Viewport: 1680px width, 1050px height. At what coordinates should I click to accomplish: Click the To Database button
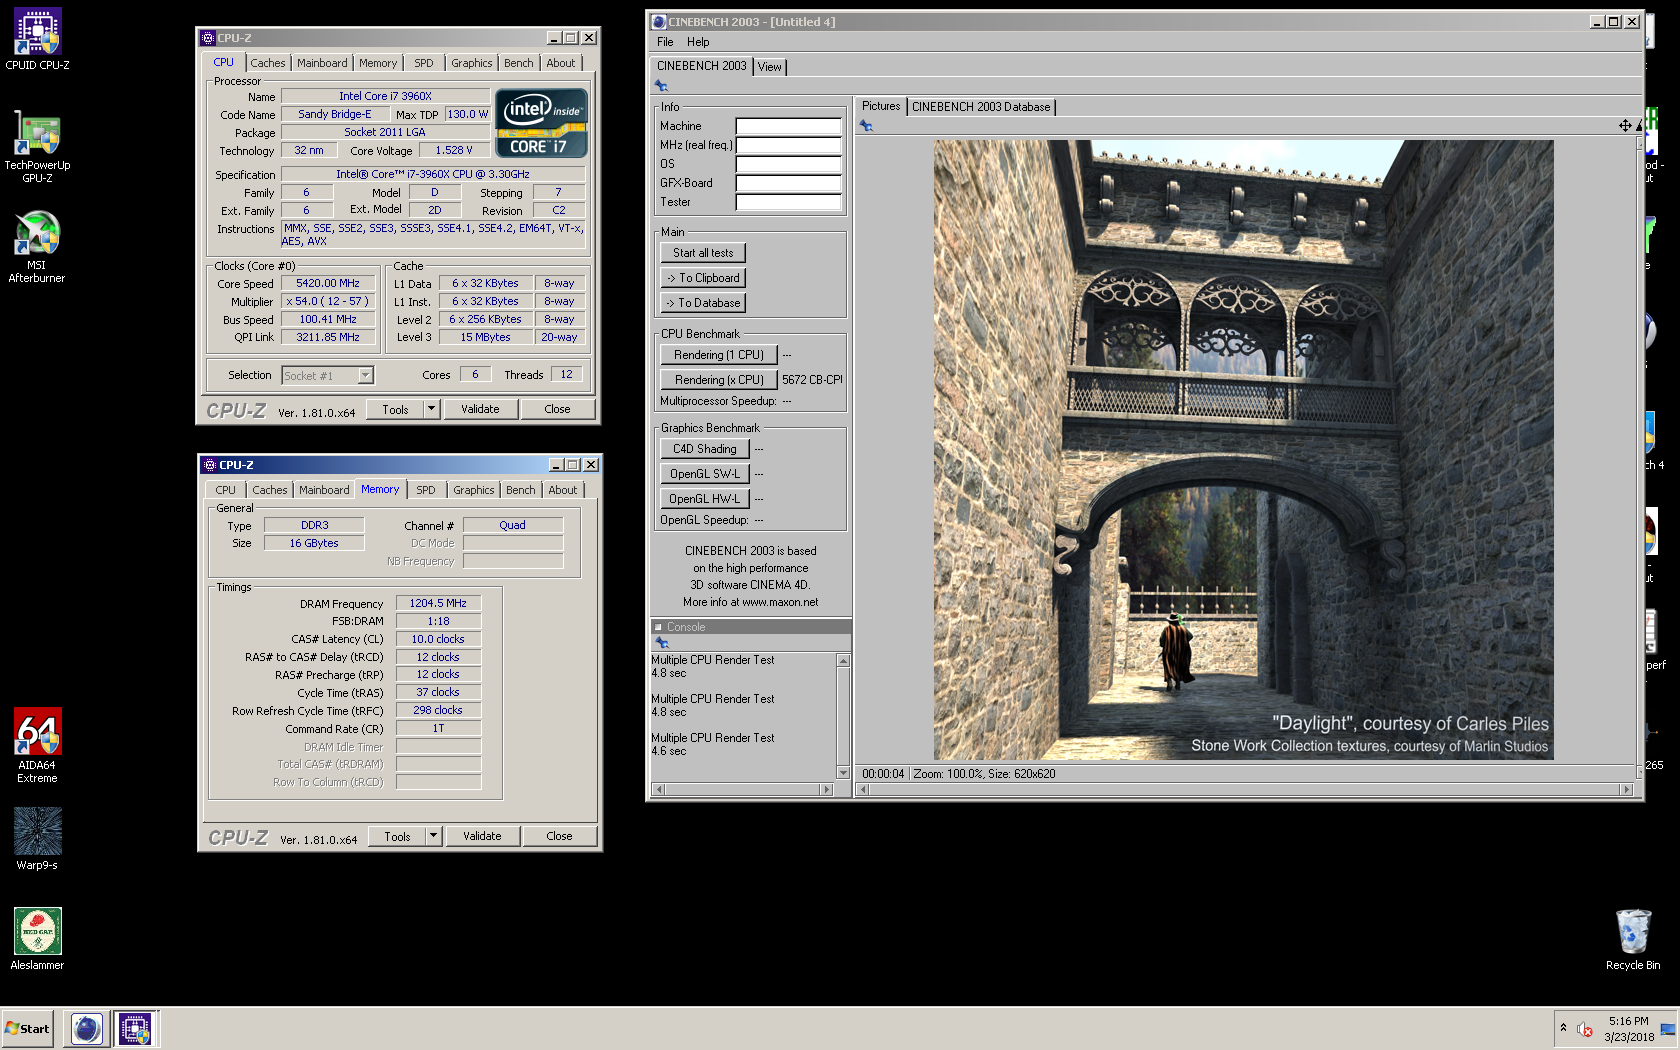(x=703, y=303)
